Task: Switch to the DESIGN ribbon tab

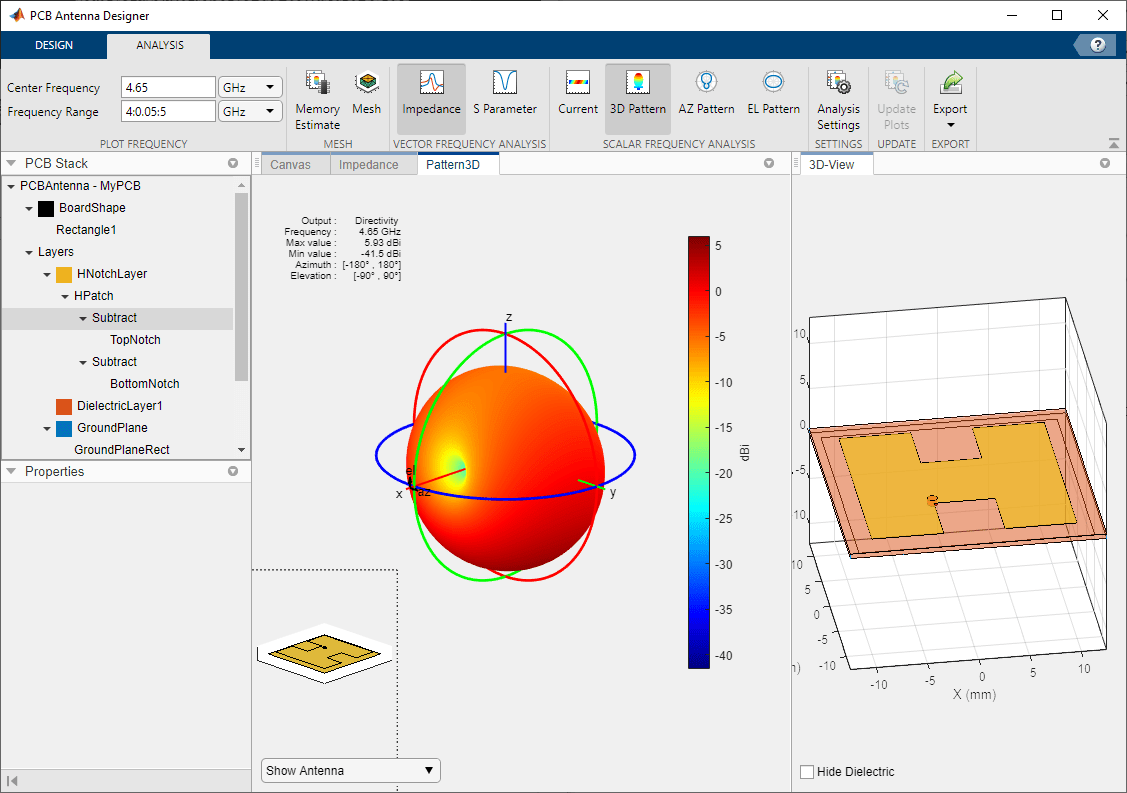Action: [x=54, y=45]
